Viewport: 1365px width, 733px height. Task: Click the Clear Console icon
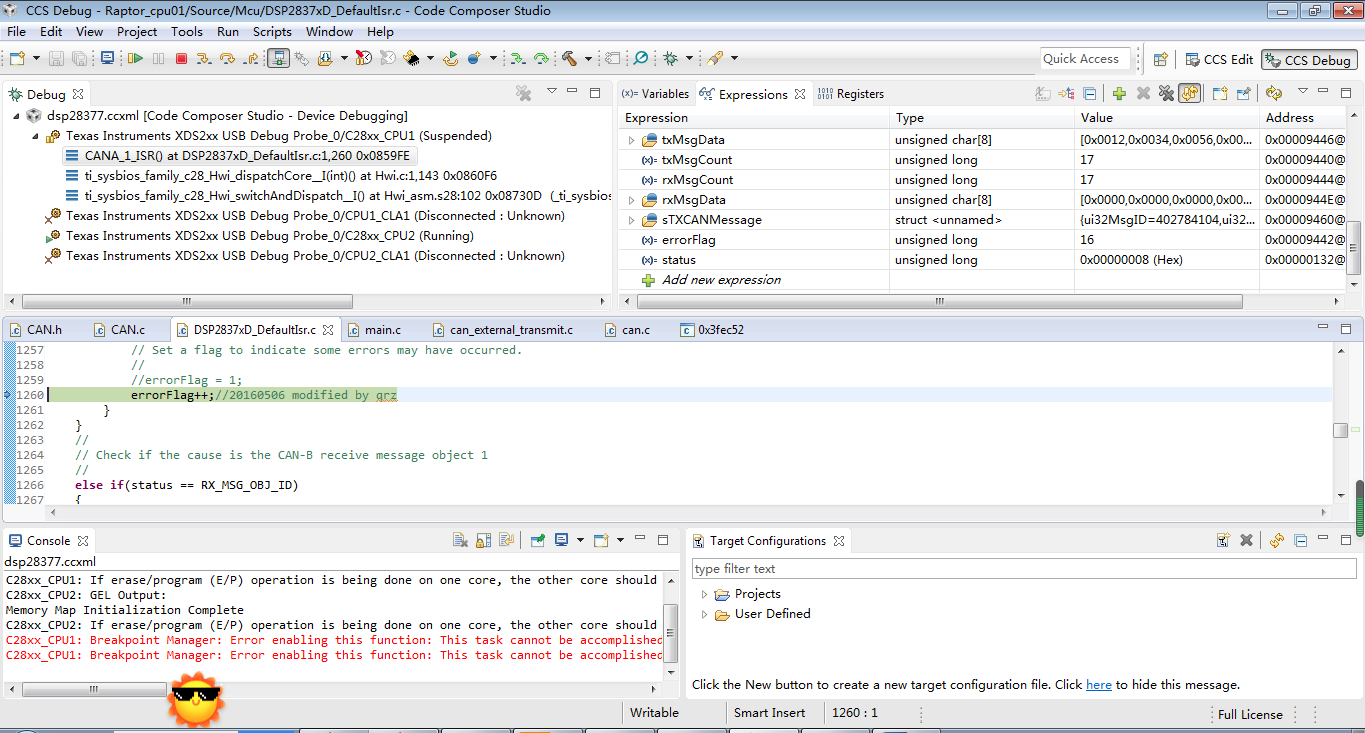coord(460,541)
